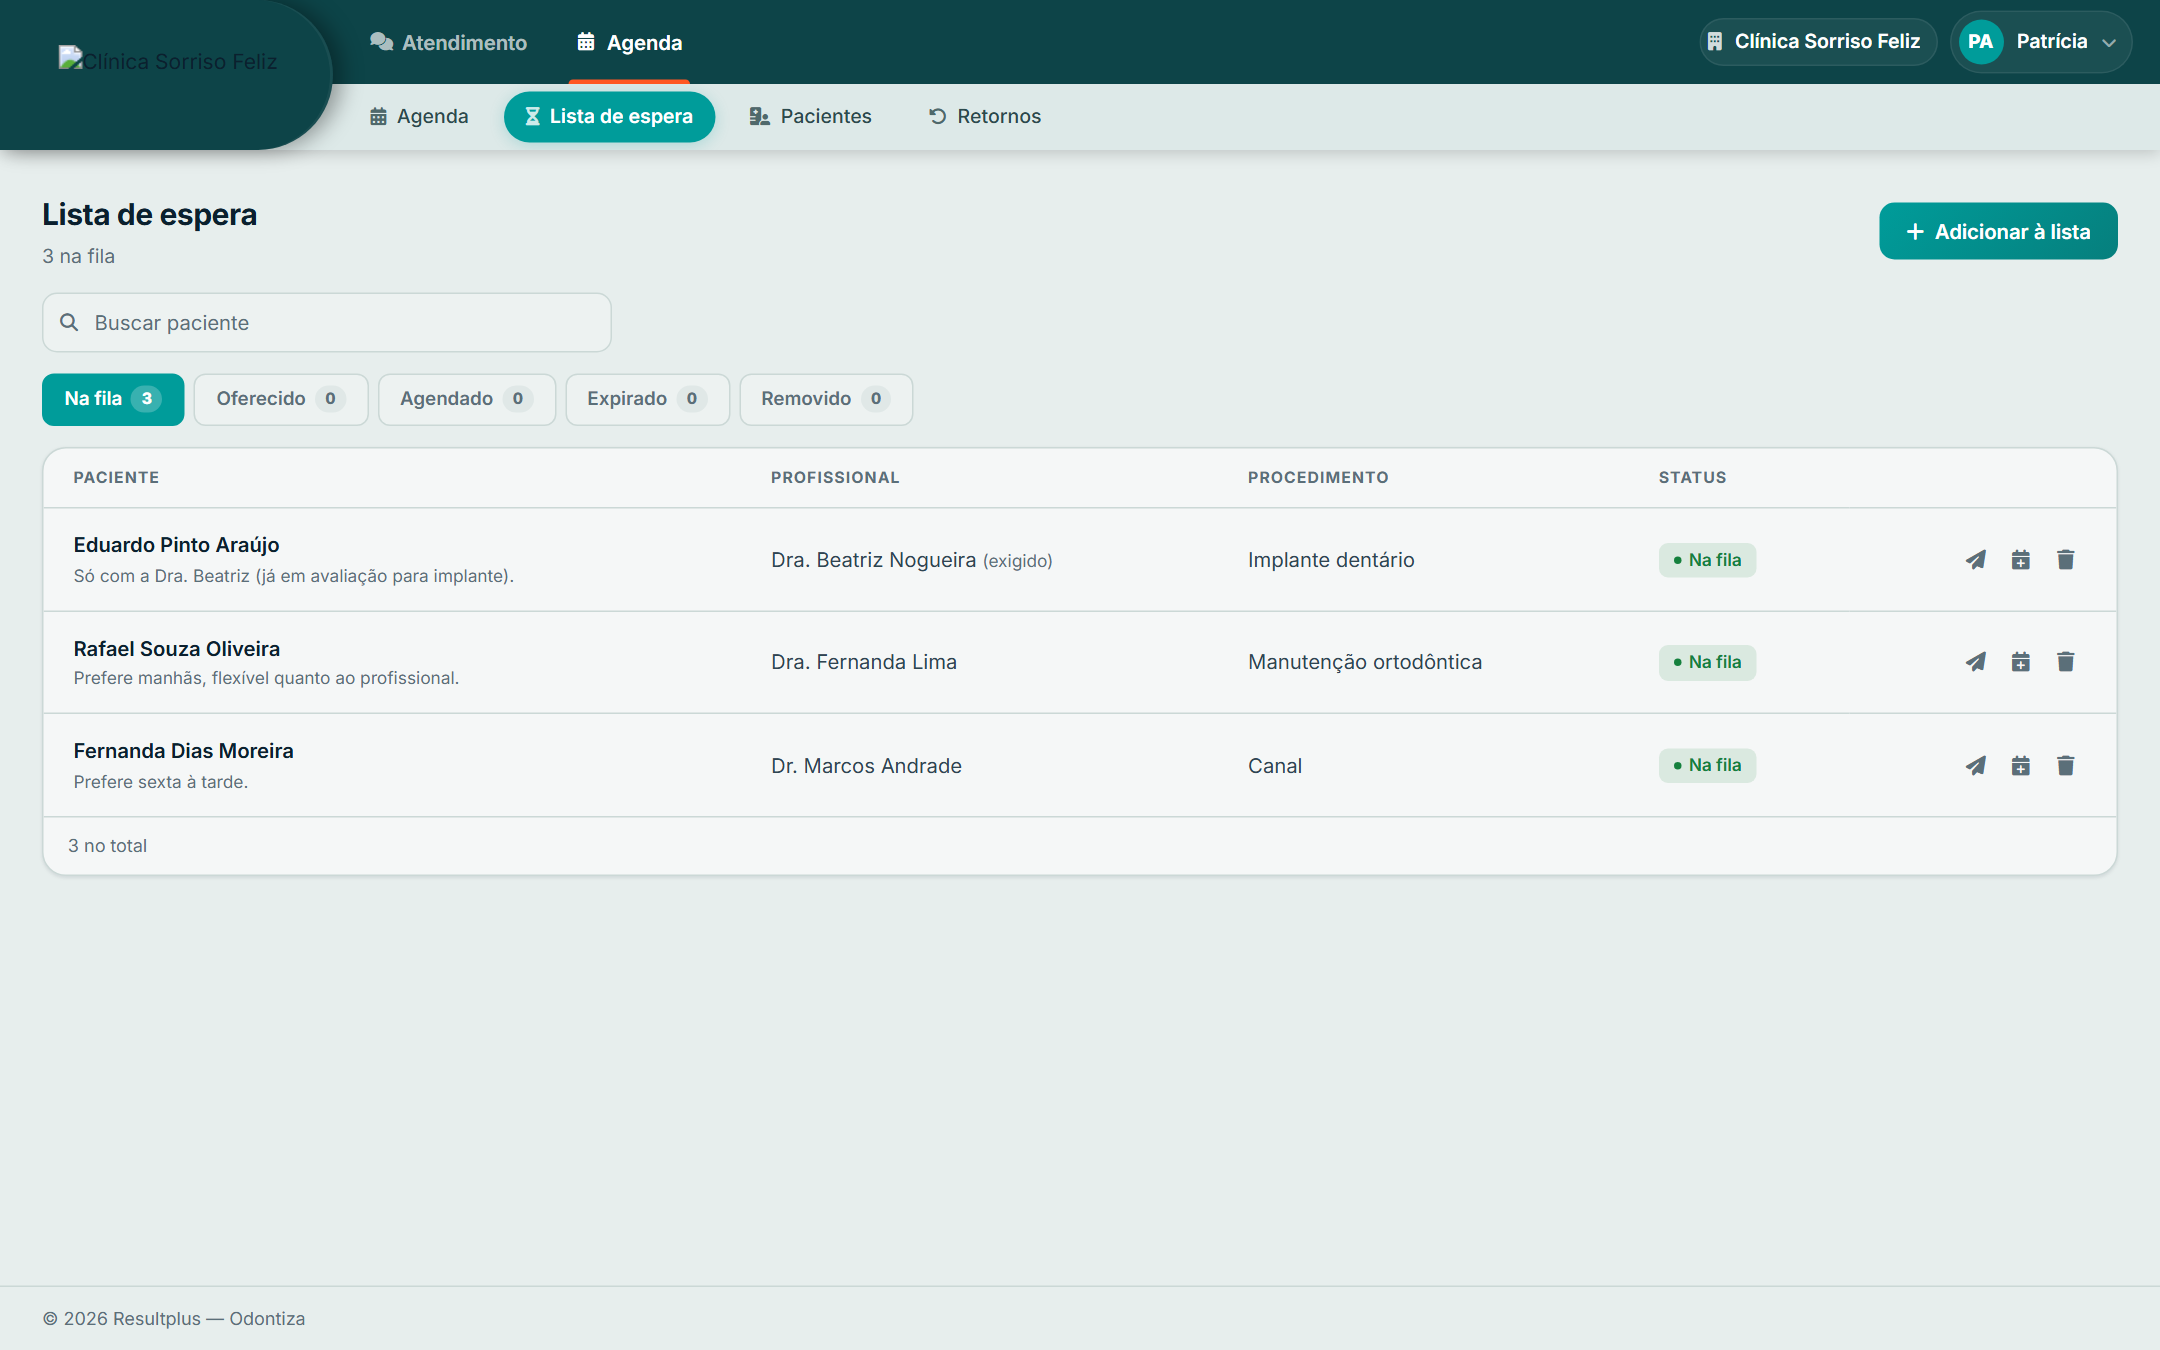2160x1350 pixels.
Task: Delete Eduardo Pinto Araújo from waitlist
Action: coord(2066,560)
